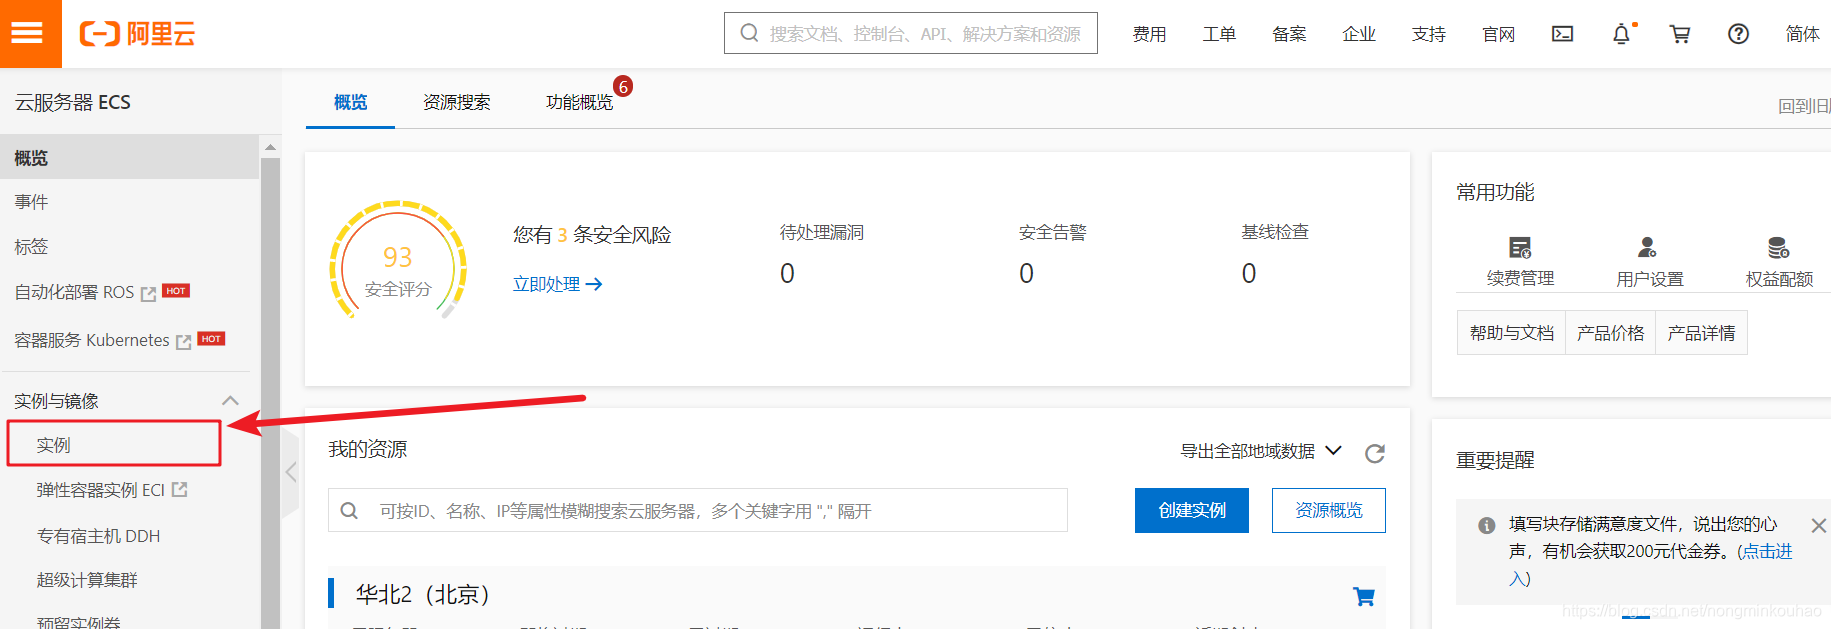Click the 点击进入 link in the reminder

pos(1767,551)
